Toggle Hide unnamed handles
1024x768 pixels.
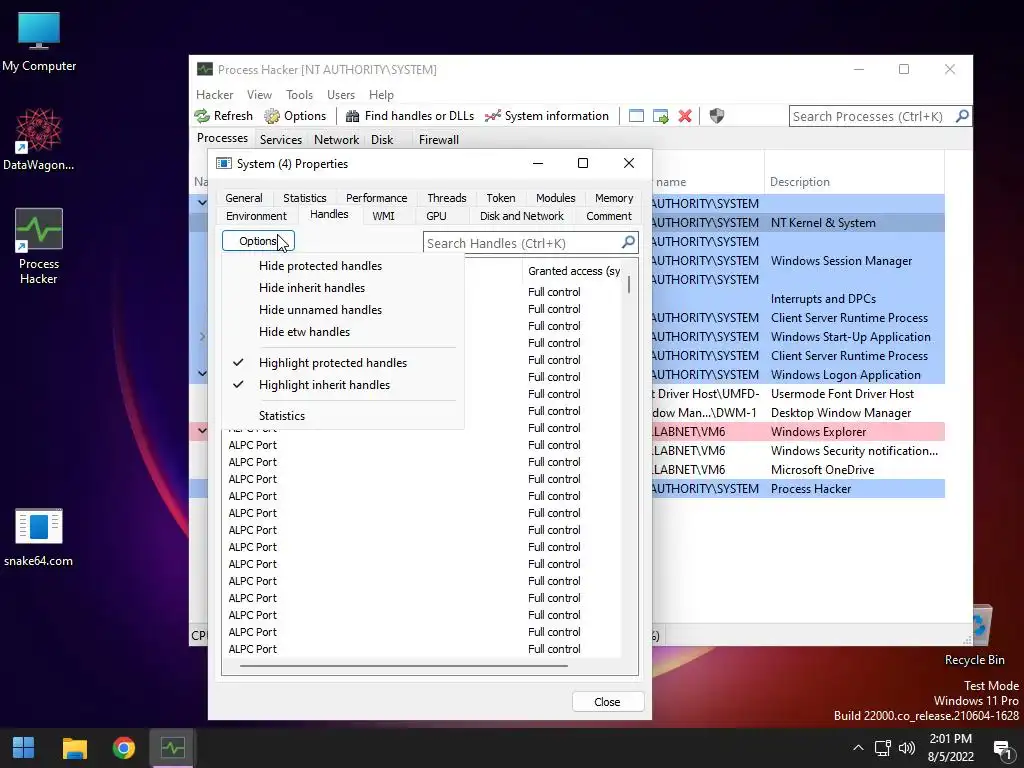tap(343, 310)
